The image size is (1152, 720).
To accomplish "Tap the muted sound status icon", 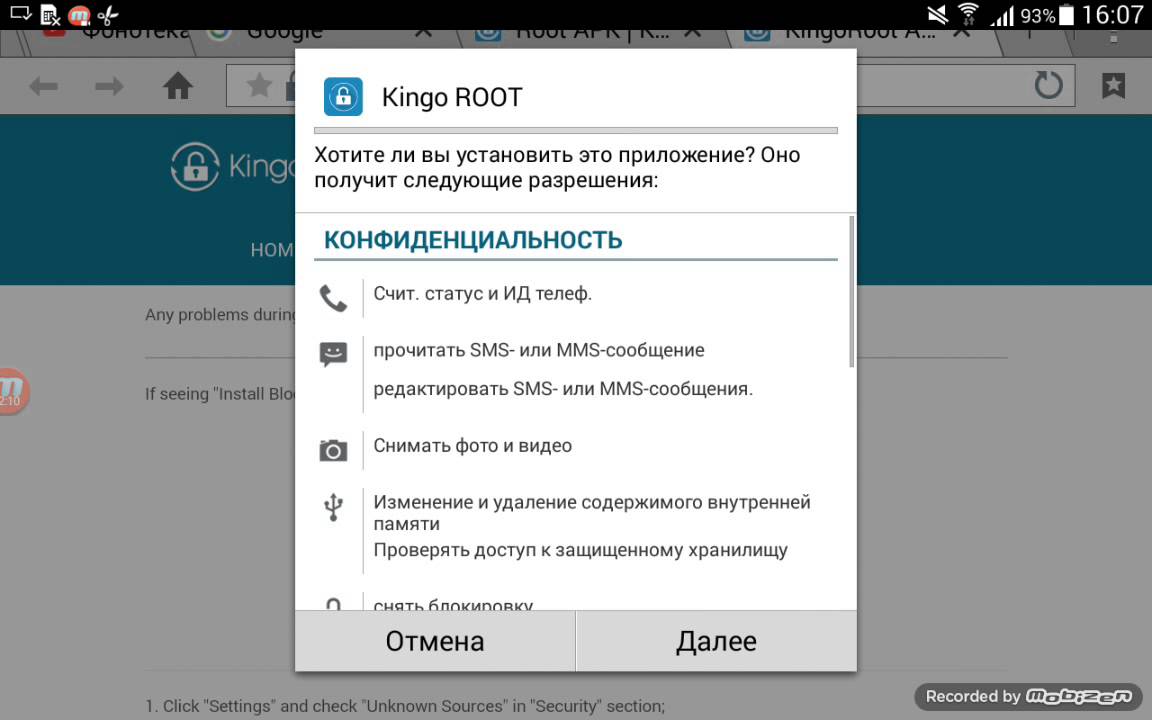I will pyautogui.click(x=937, y=14).
